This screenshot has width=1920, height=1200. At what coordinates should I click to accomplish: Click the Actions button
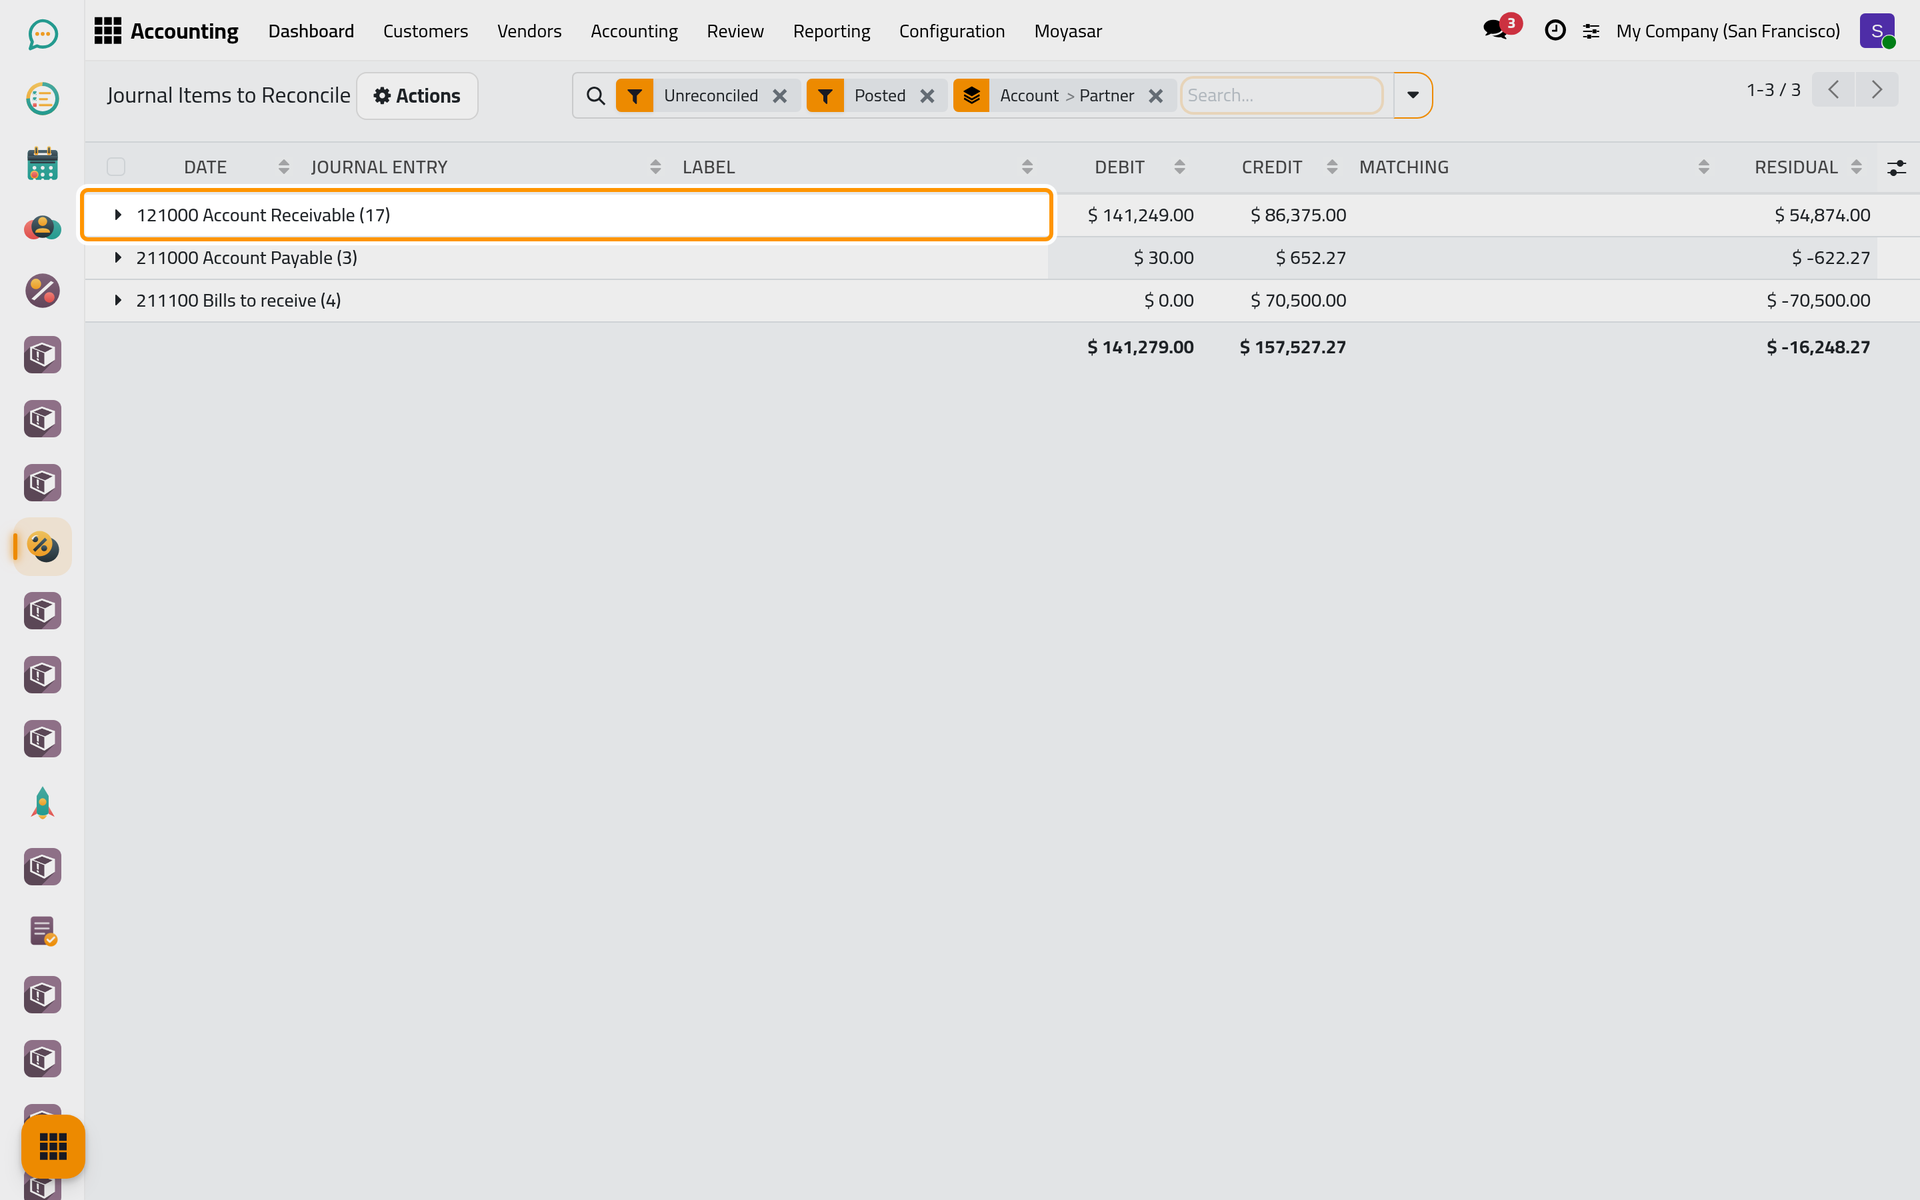pyautogui.click(x=417, y=96)
